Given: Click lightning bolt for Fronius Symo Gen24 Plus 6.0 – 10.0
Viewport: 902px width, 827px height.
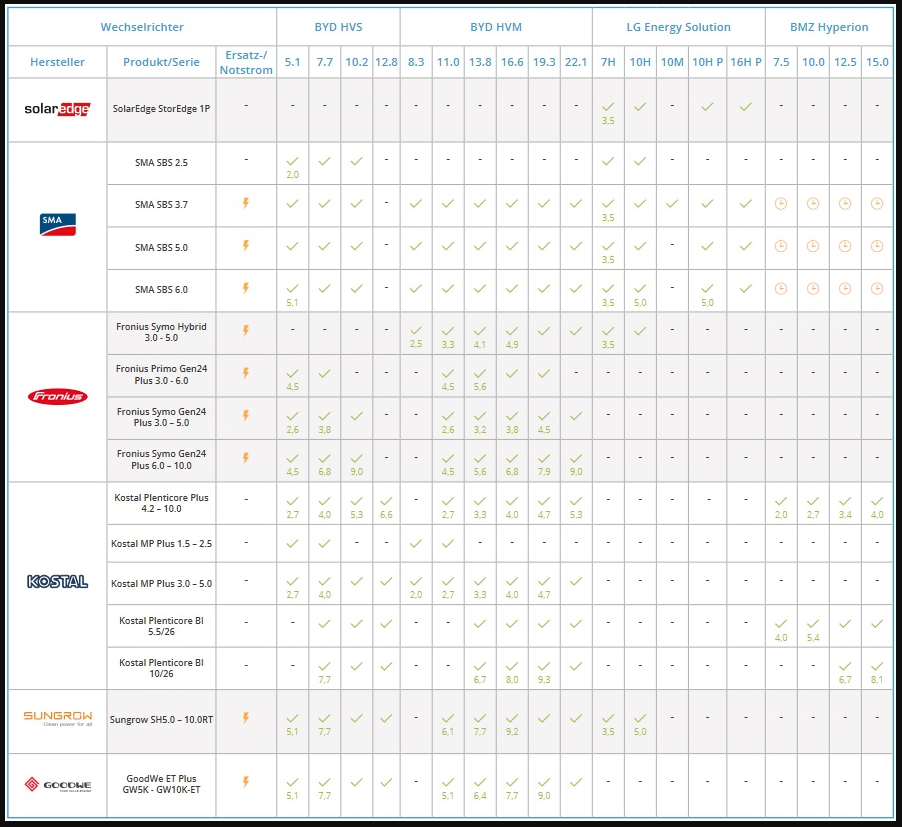Looking at the screenshot, I should click(246, 458).
